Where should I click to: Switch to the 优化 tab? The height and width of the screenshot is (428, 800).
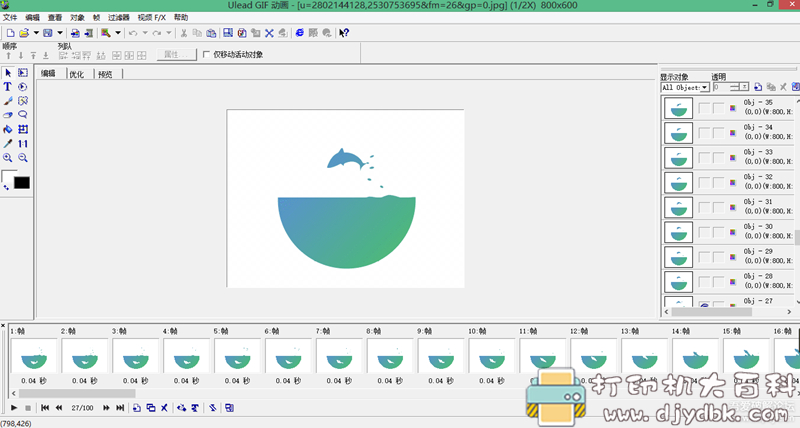77,74
